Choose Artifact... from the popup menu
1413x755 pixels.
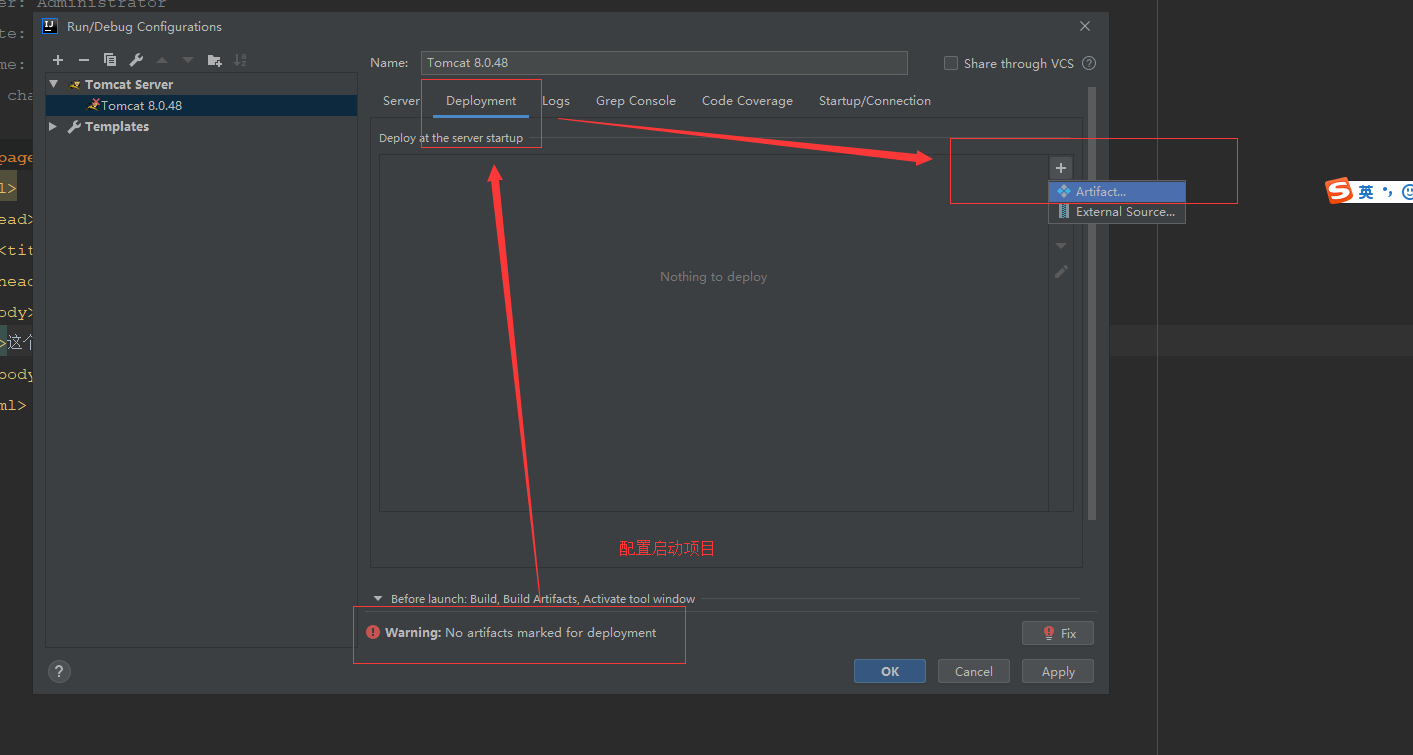point(1117,191)
